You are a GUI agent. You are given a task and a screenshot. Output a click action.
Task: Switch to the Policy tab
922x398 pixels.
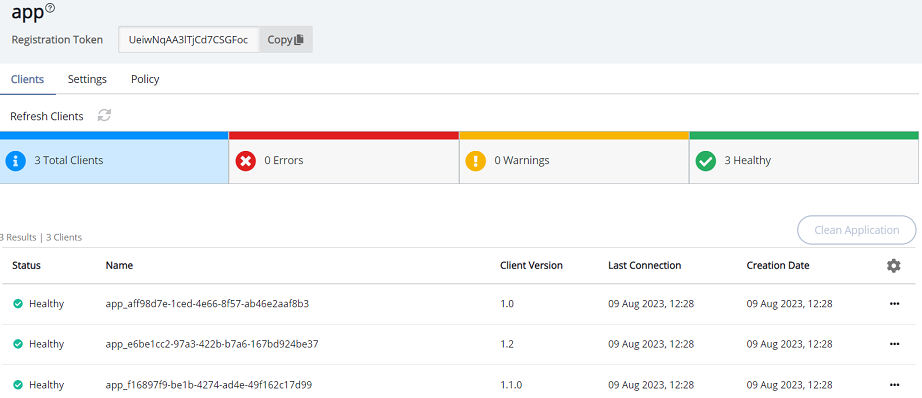click(x=145, y=79)
